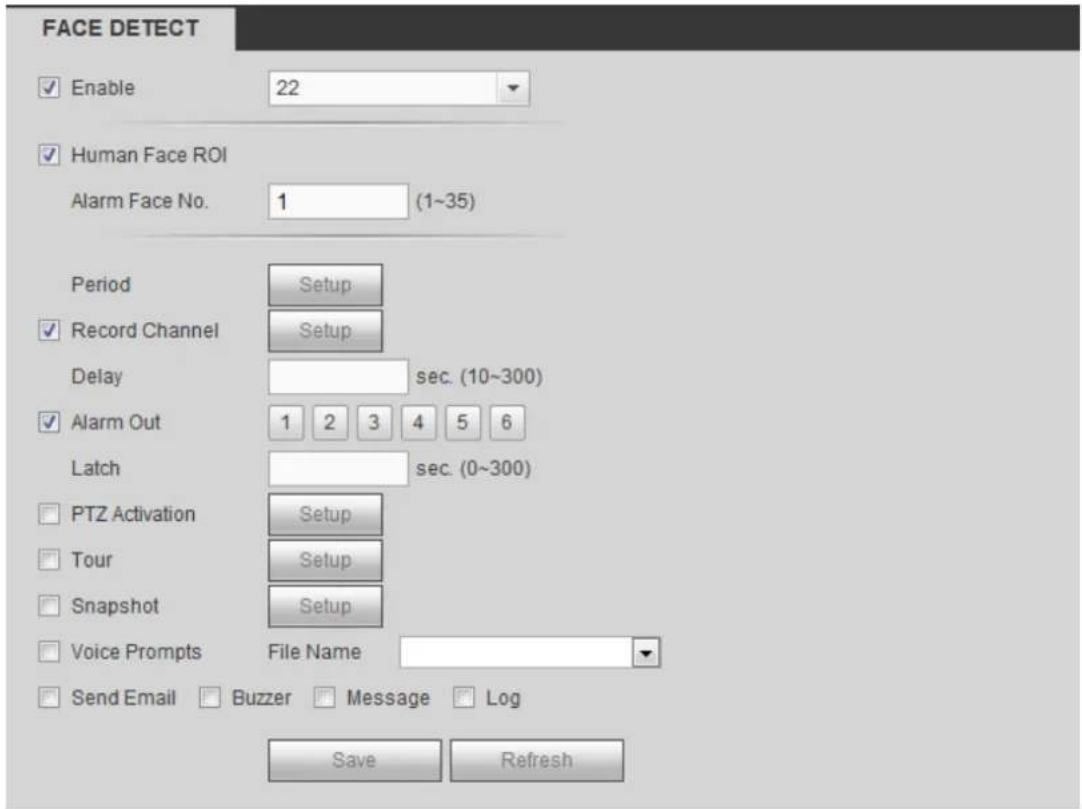Click the Alarm Face No. input field
Screen dimensions: 1082x809
click(x=338, y=202)
